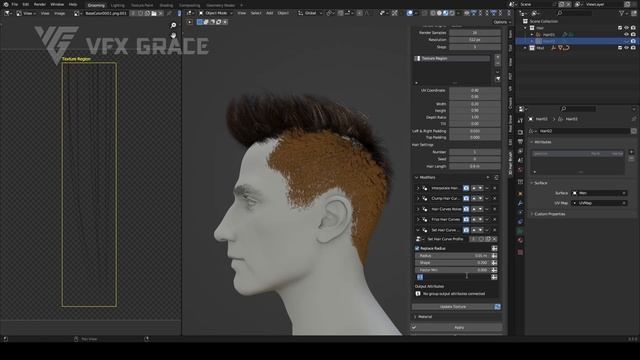Toggle render camera for Hair collection
Viewport: 640px width, 360px height.
(633, 28)
